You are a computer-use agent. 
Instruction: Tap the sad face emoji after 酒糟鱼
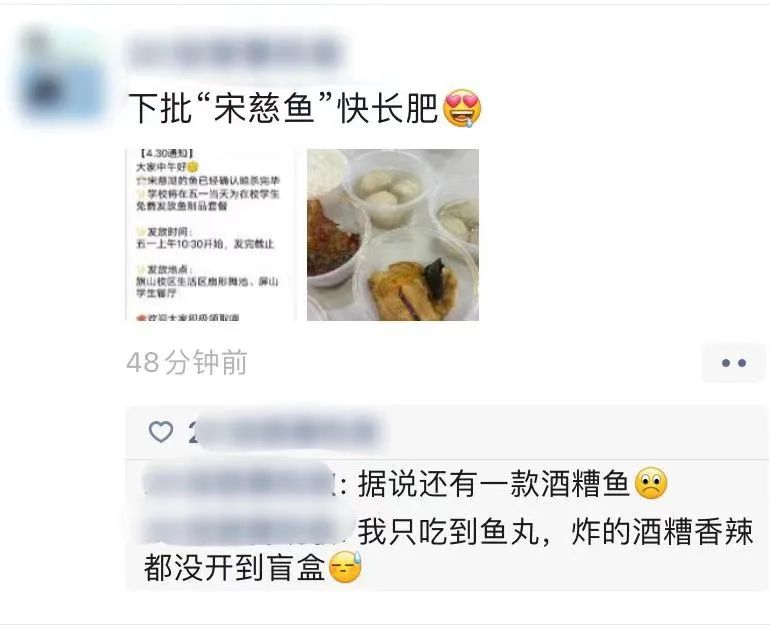click(x=651, y=483)
